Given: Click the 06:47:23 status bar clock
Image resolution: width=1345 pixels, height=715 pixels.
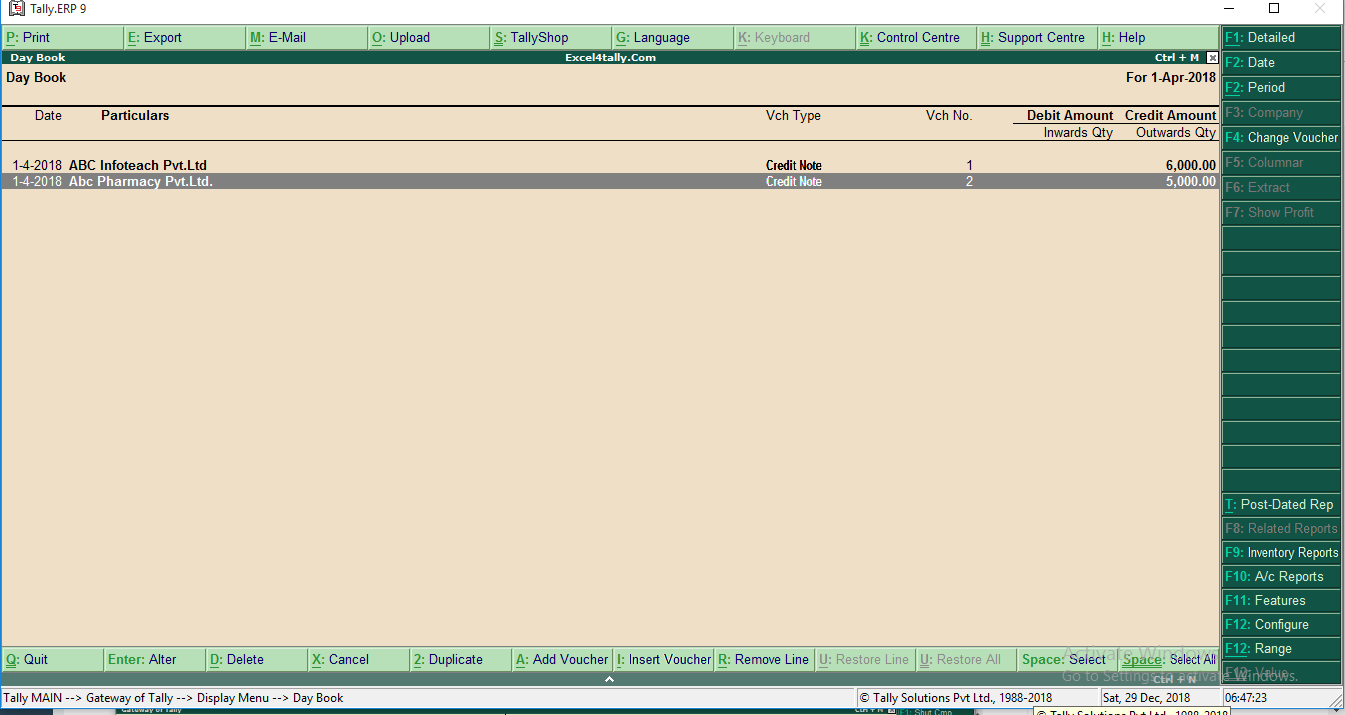Looking at the screenshot, I should pos(1246,698).
